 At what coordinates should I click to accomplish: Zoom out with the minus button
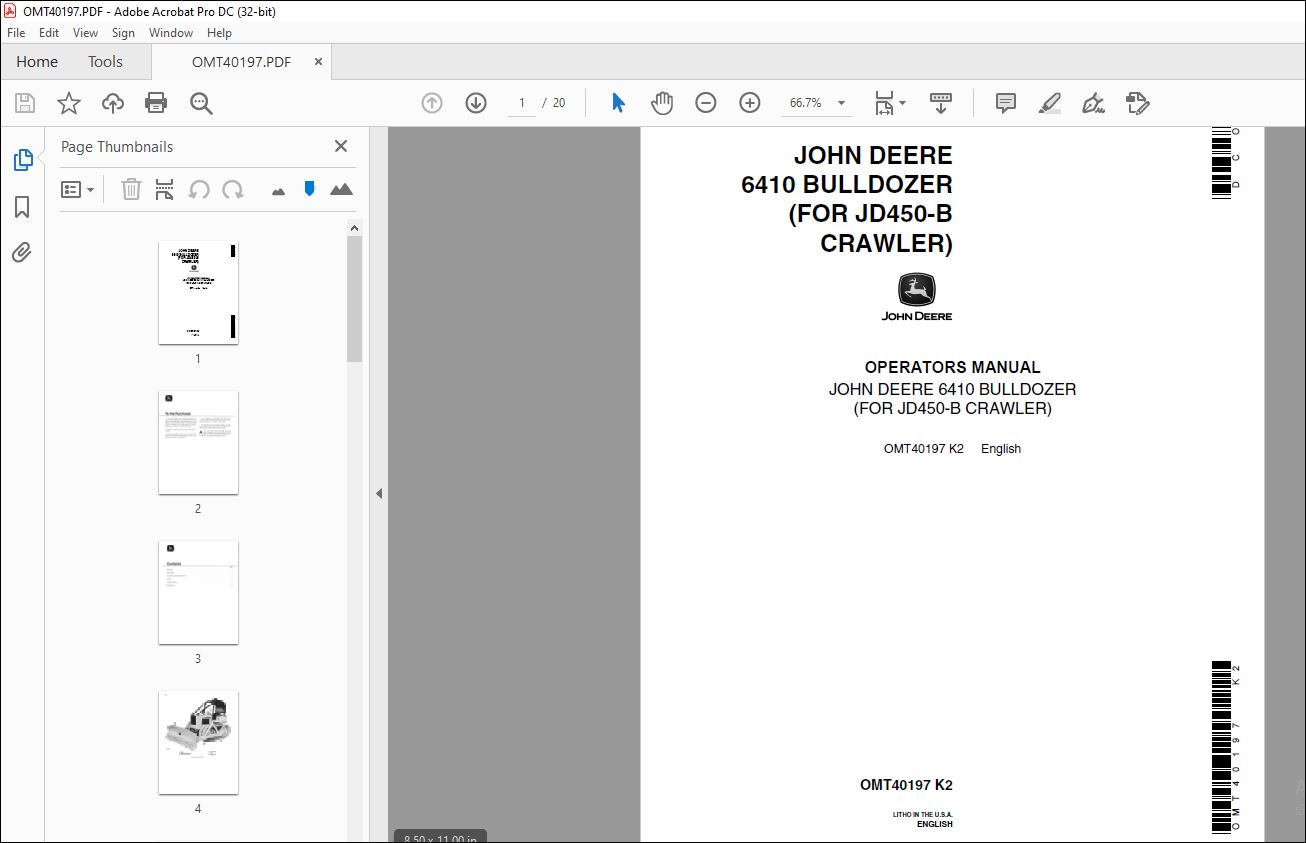tap(706, 103)
